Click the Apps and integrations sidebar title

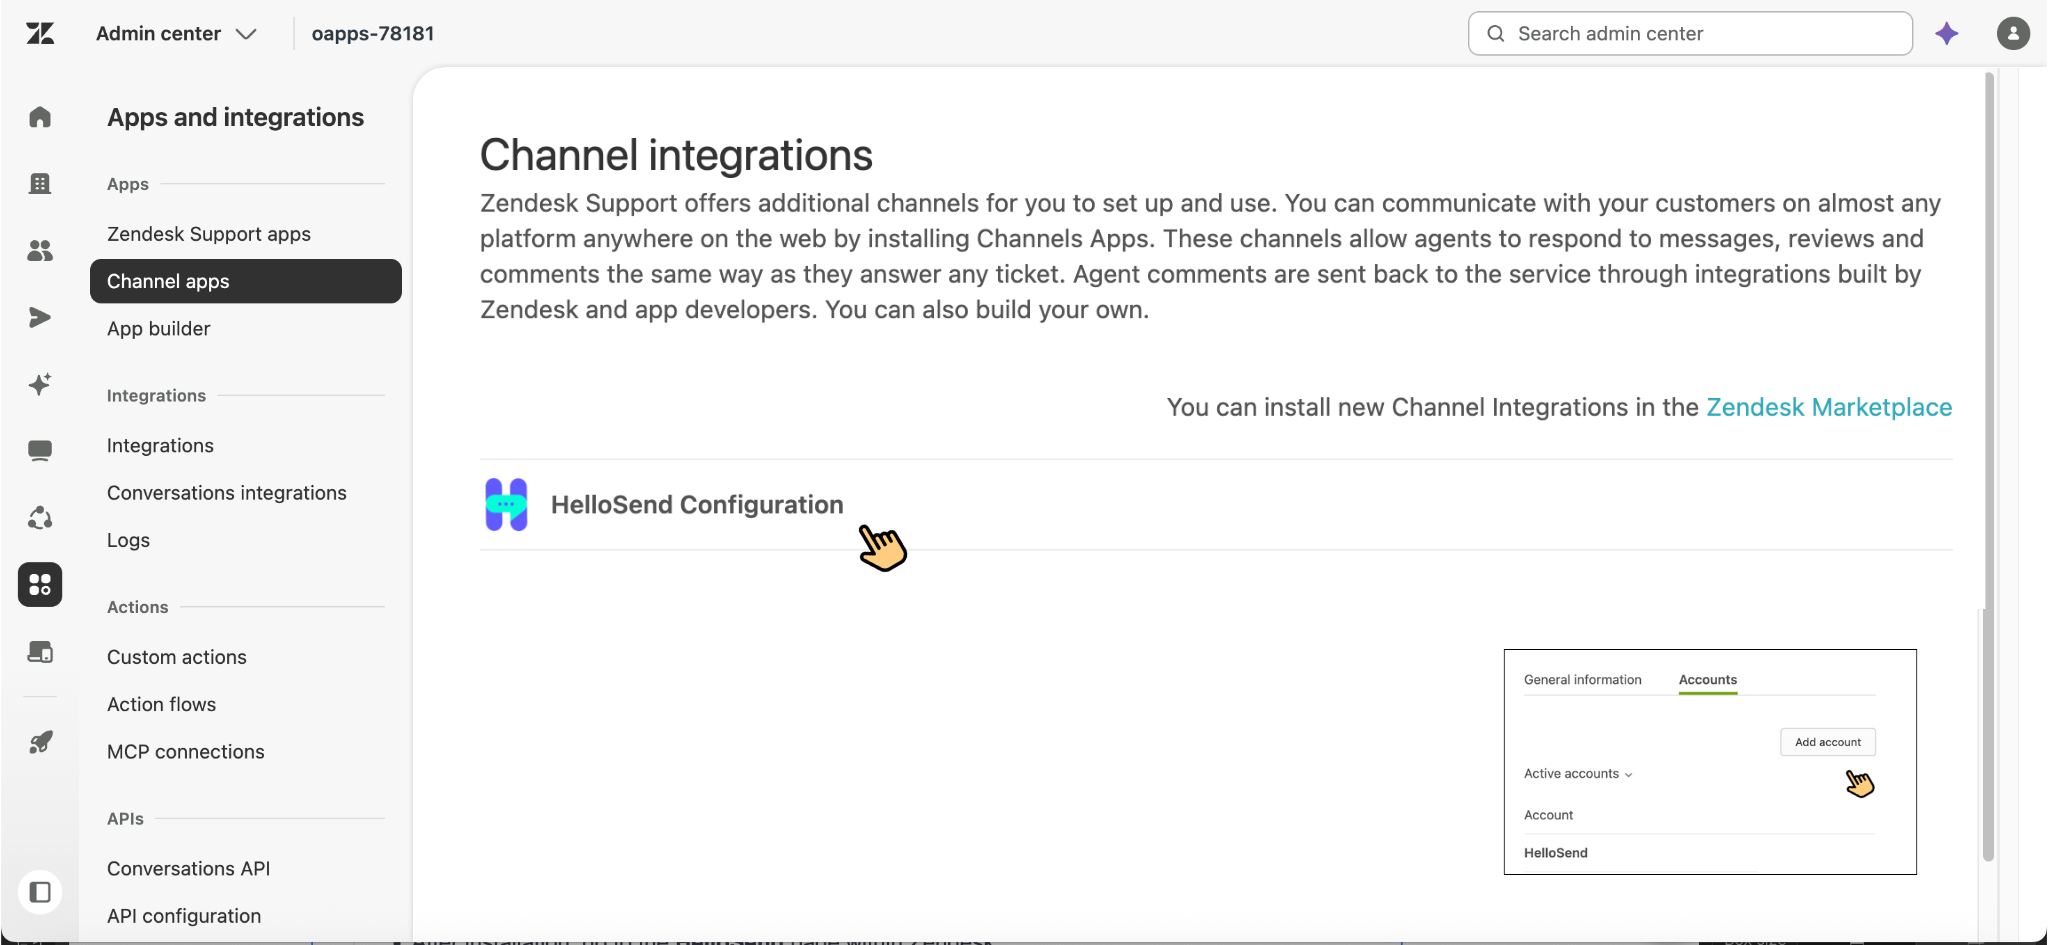click(x=236, y=117)
